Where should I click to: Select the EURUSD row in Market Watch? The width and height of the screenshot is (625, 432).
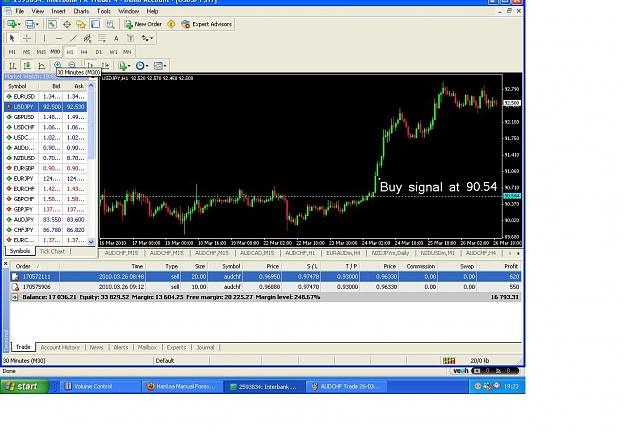pyautogui.click(x=45, y=96)
